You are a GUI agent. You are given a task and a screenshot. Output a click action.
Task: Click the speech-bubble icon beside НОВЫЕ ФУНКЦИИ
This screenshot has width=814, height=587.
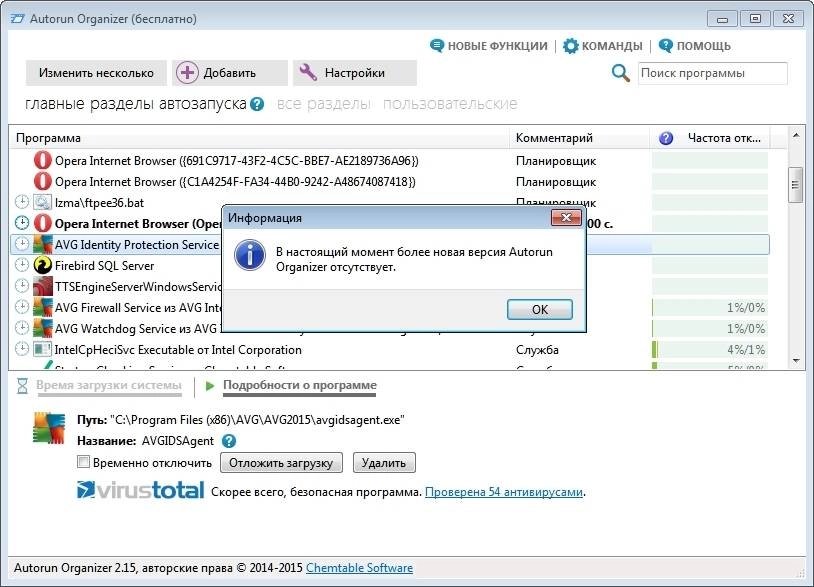pyautogui.click(x=437, y=46)
